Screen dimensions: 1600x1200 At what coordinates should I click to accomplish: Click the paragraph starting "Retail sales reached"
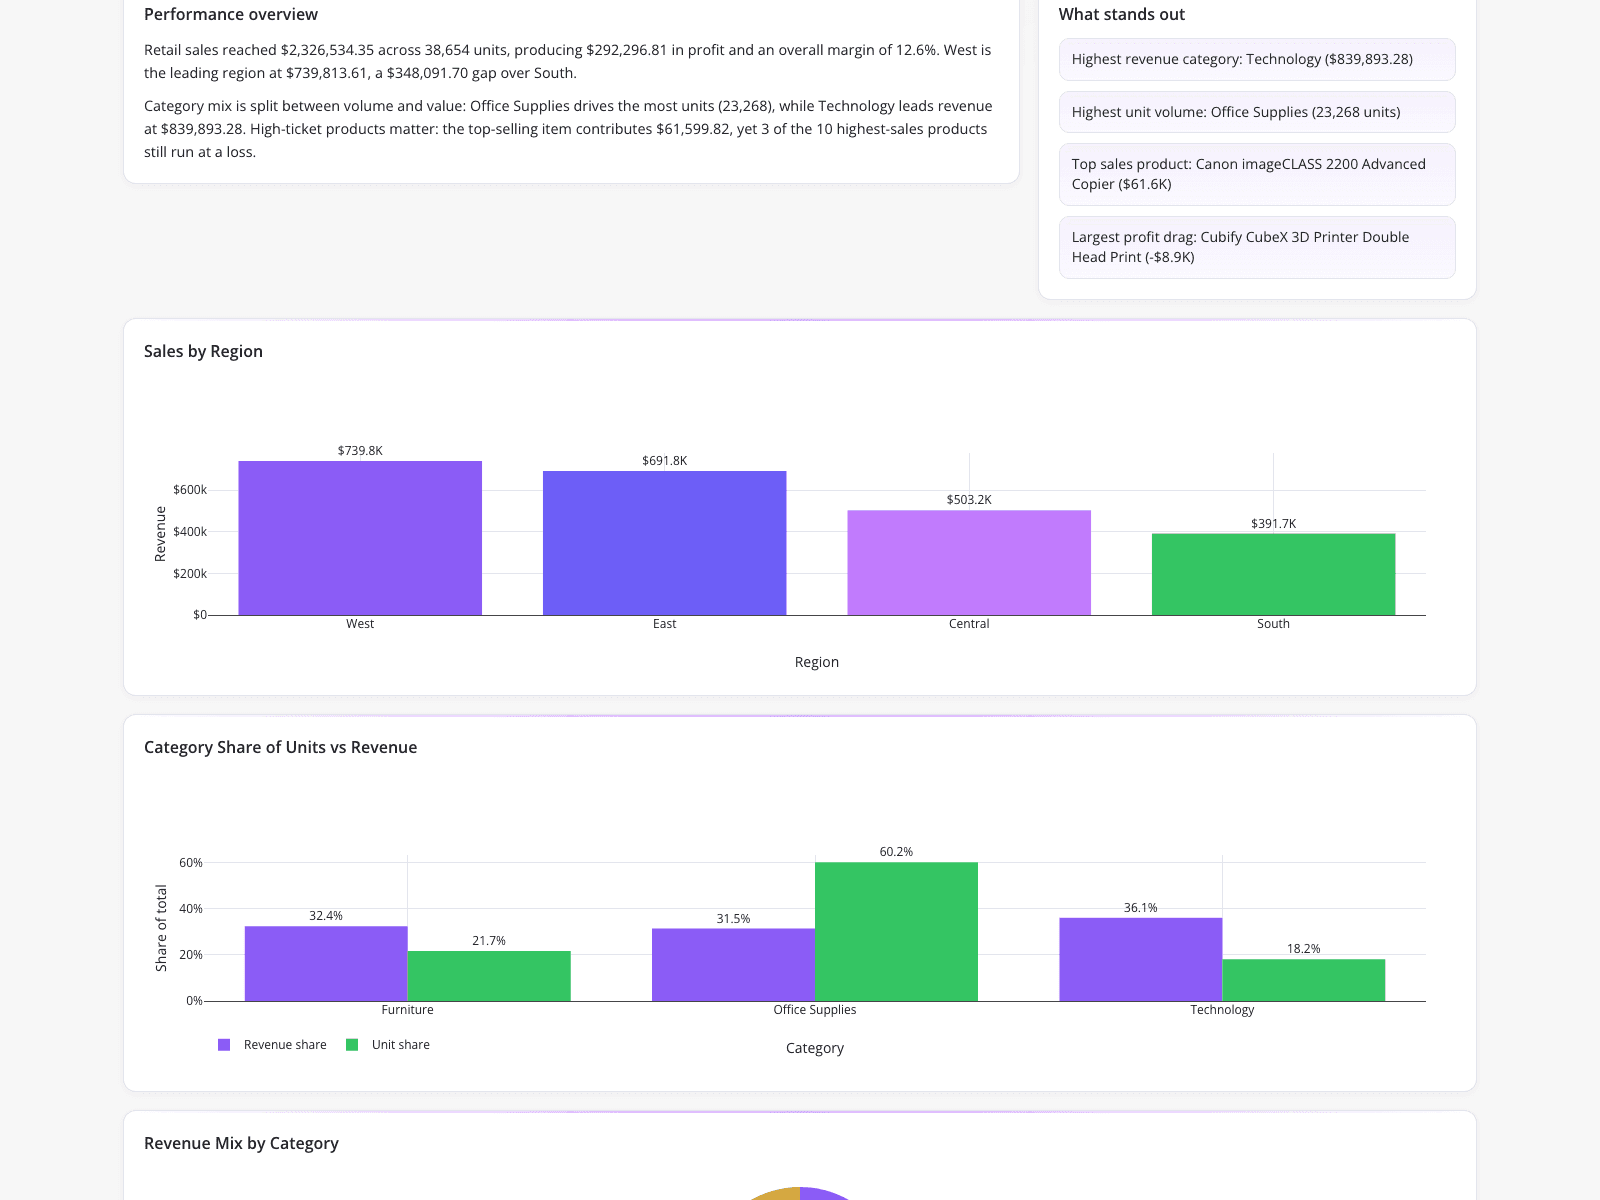pos(568,61)
